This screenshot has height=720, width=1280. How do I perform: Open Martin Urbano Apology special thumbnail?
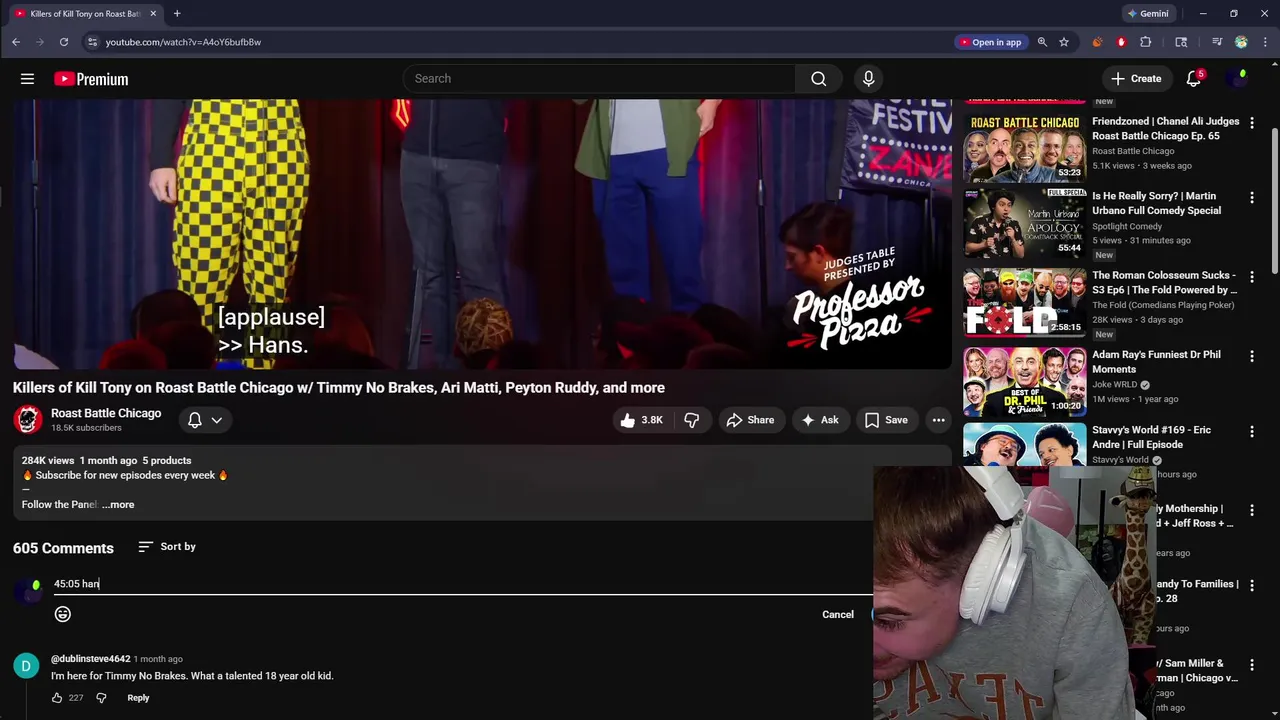(1024, 223)
